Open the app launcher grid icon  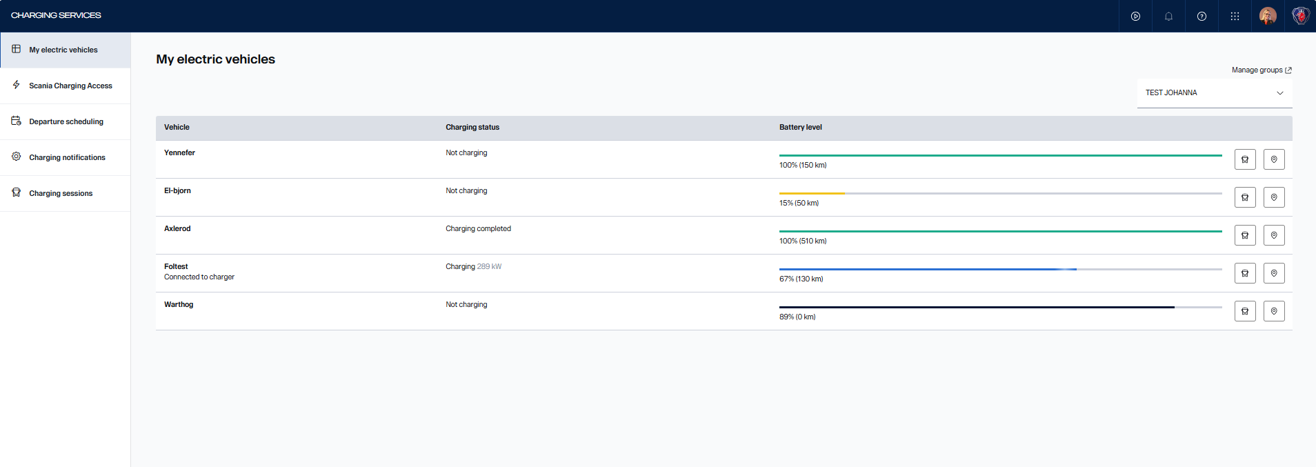tap(1234, 16)
